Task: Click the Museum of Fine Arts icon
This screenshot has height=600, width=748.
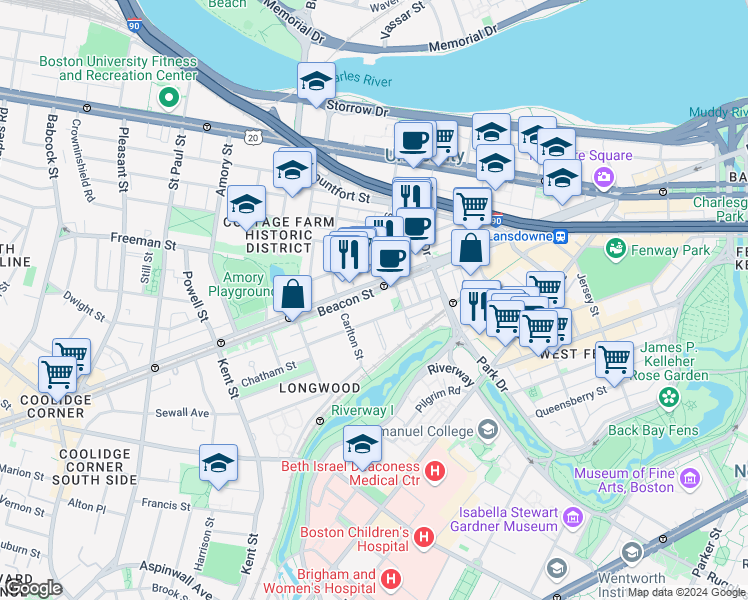Action: tap(690, 478)
